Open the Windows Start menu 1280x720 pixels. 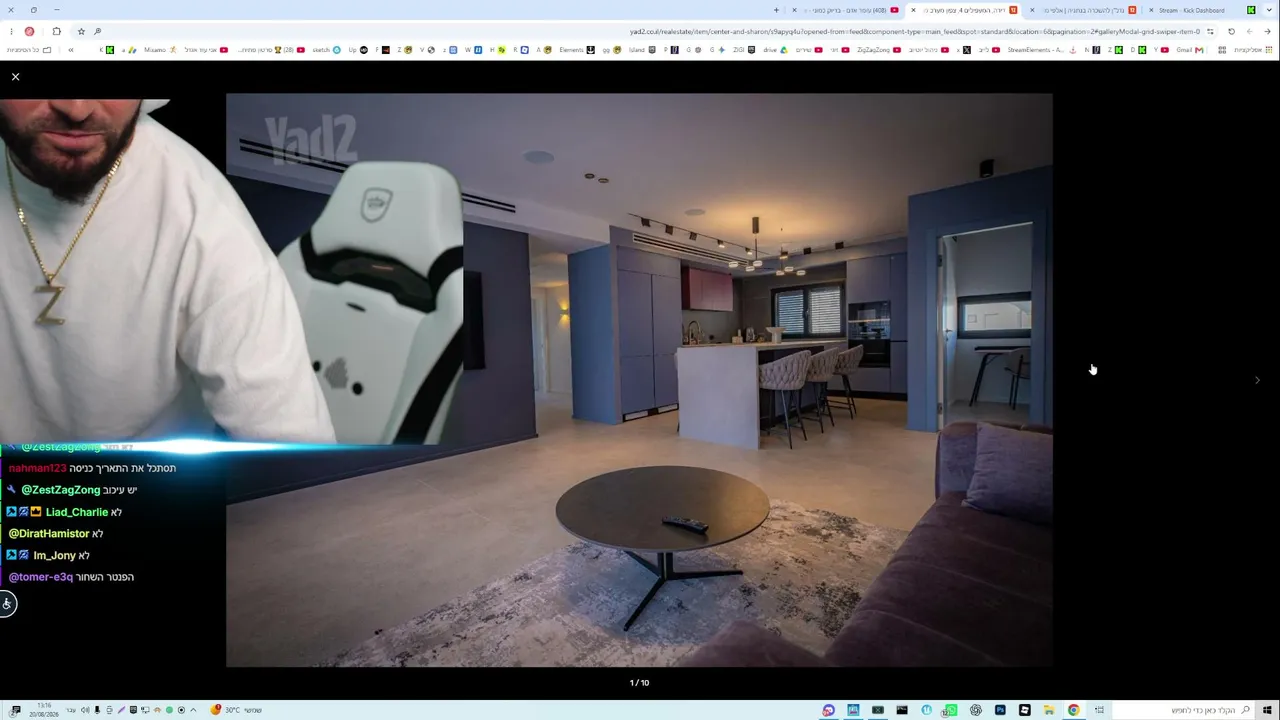tap(1269, 710)
